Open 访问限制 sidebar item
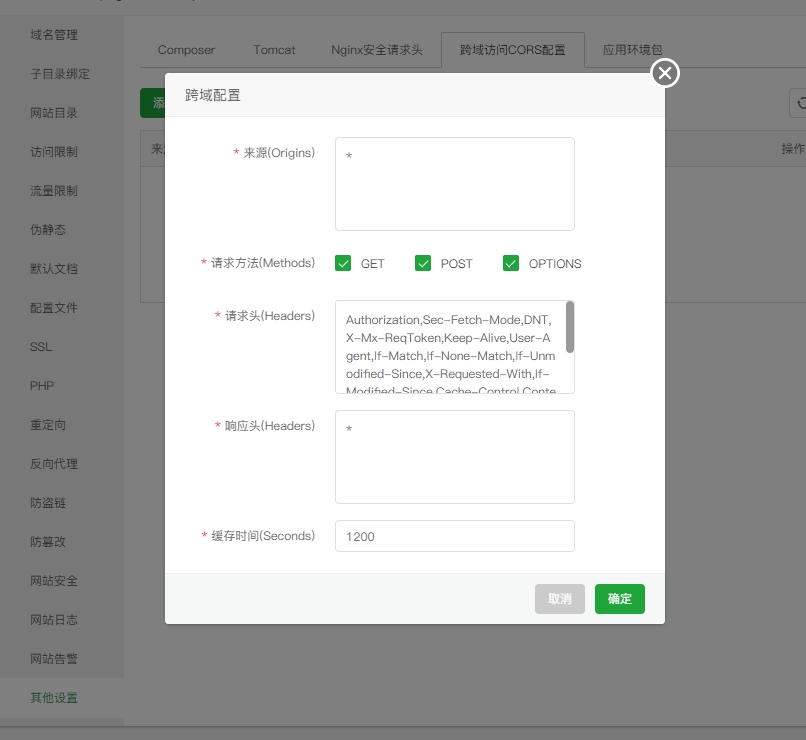 tap(53, 152)
